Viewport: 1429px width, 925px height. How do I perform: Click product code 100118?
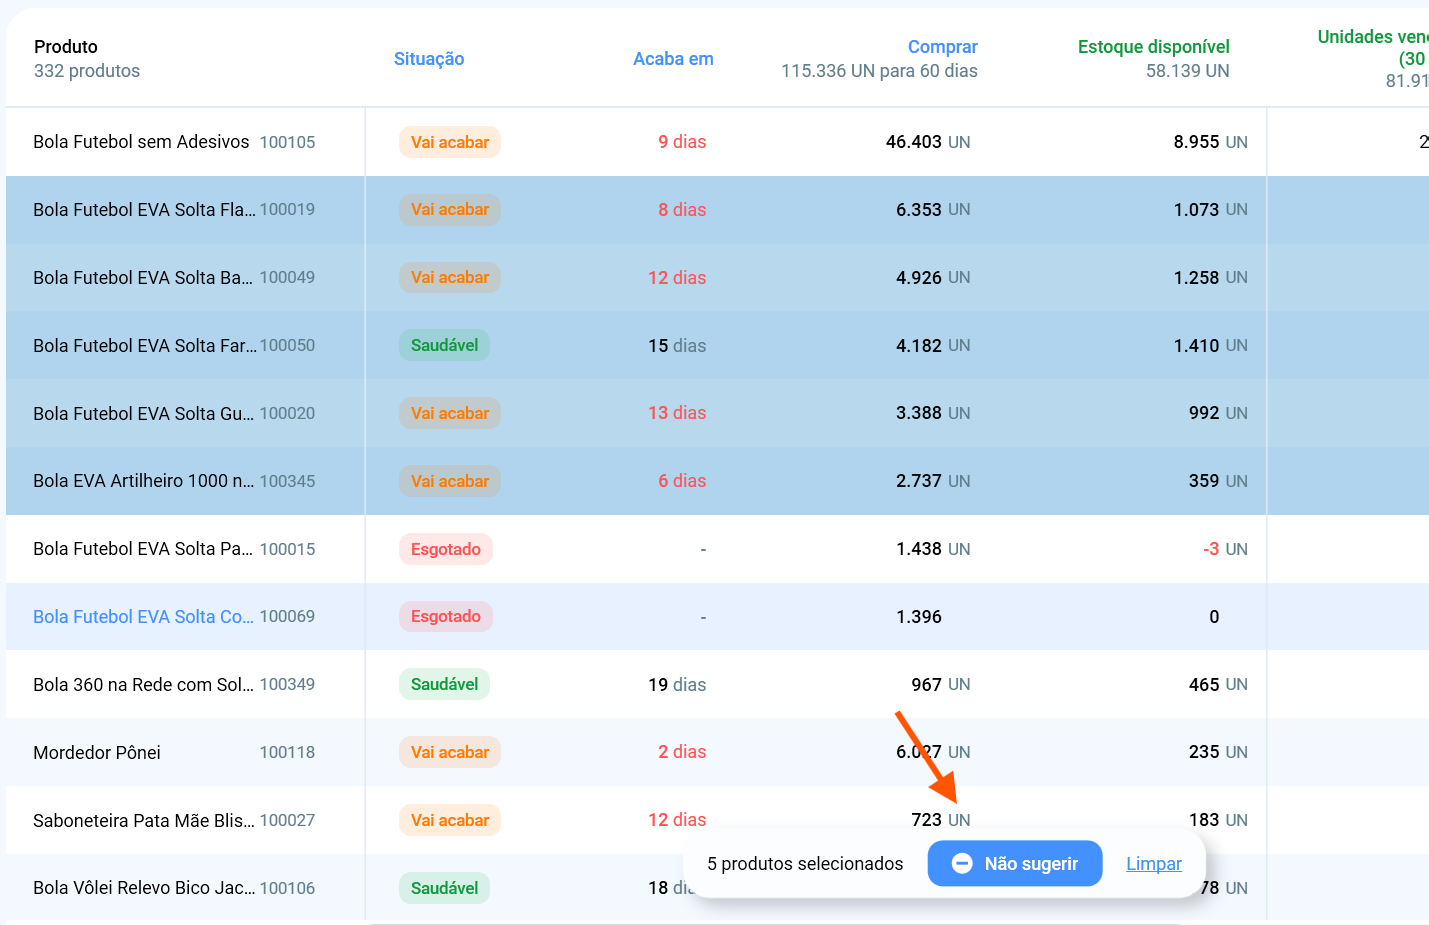coord(287,753)
